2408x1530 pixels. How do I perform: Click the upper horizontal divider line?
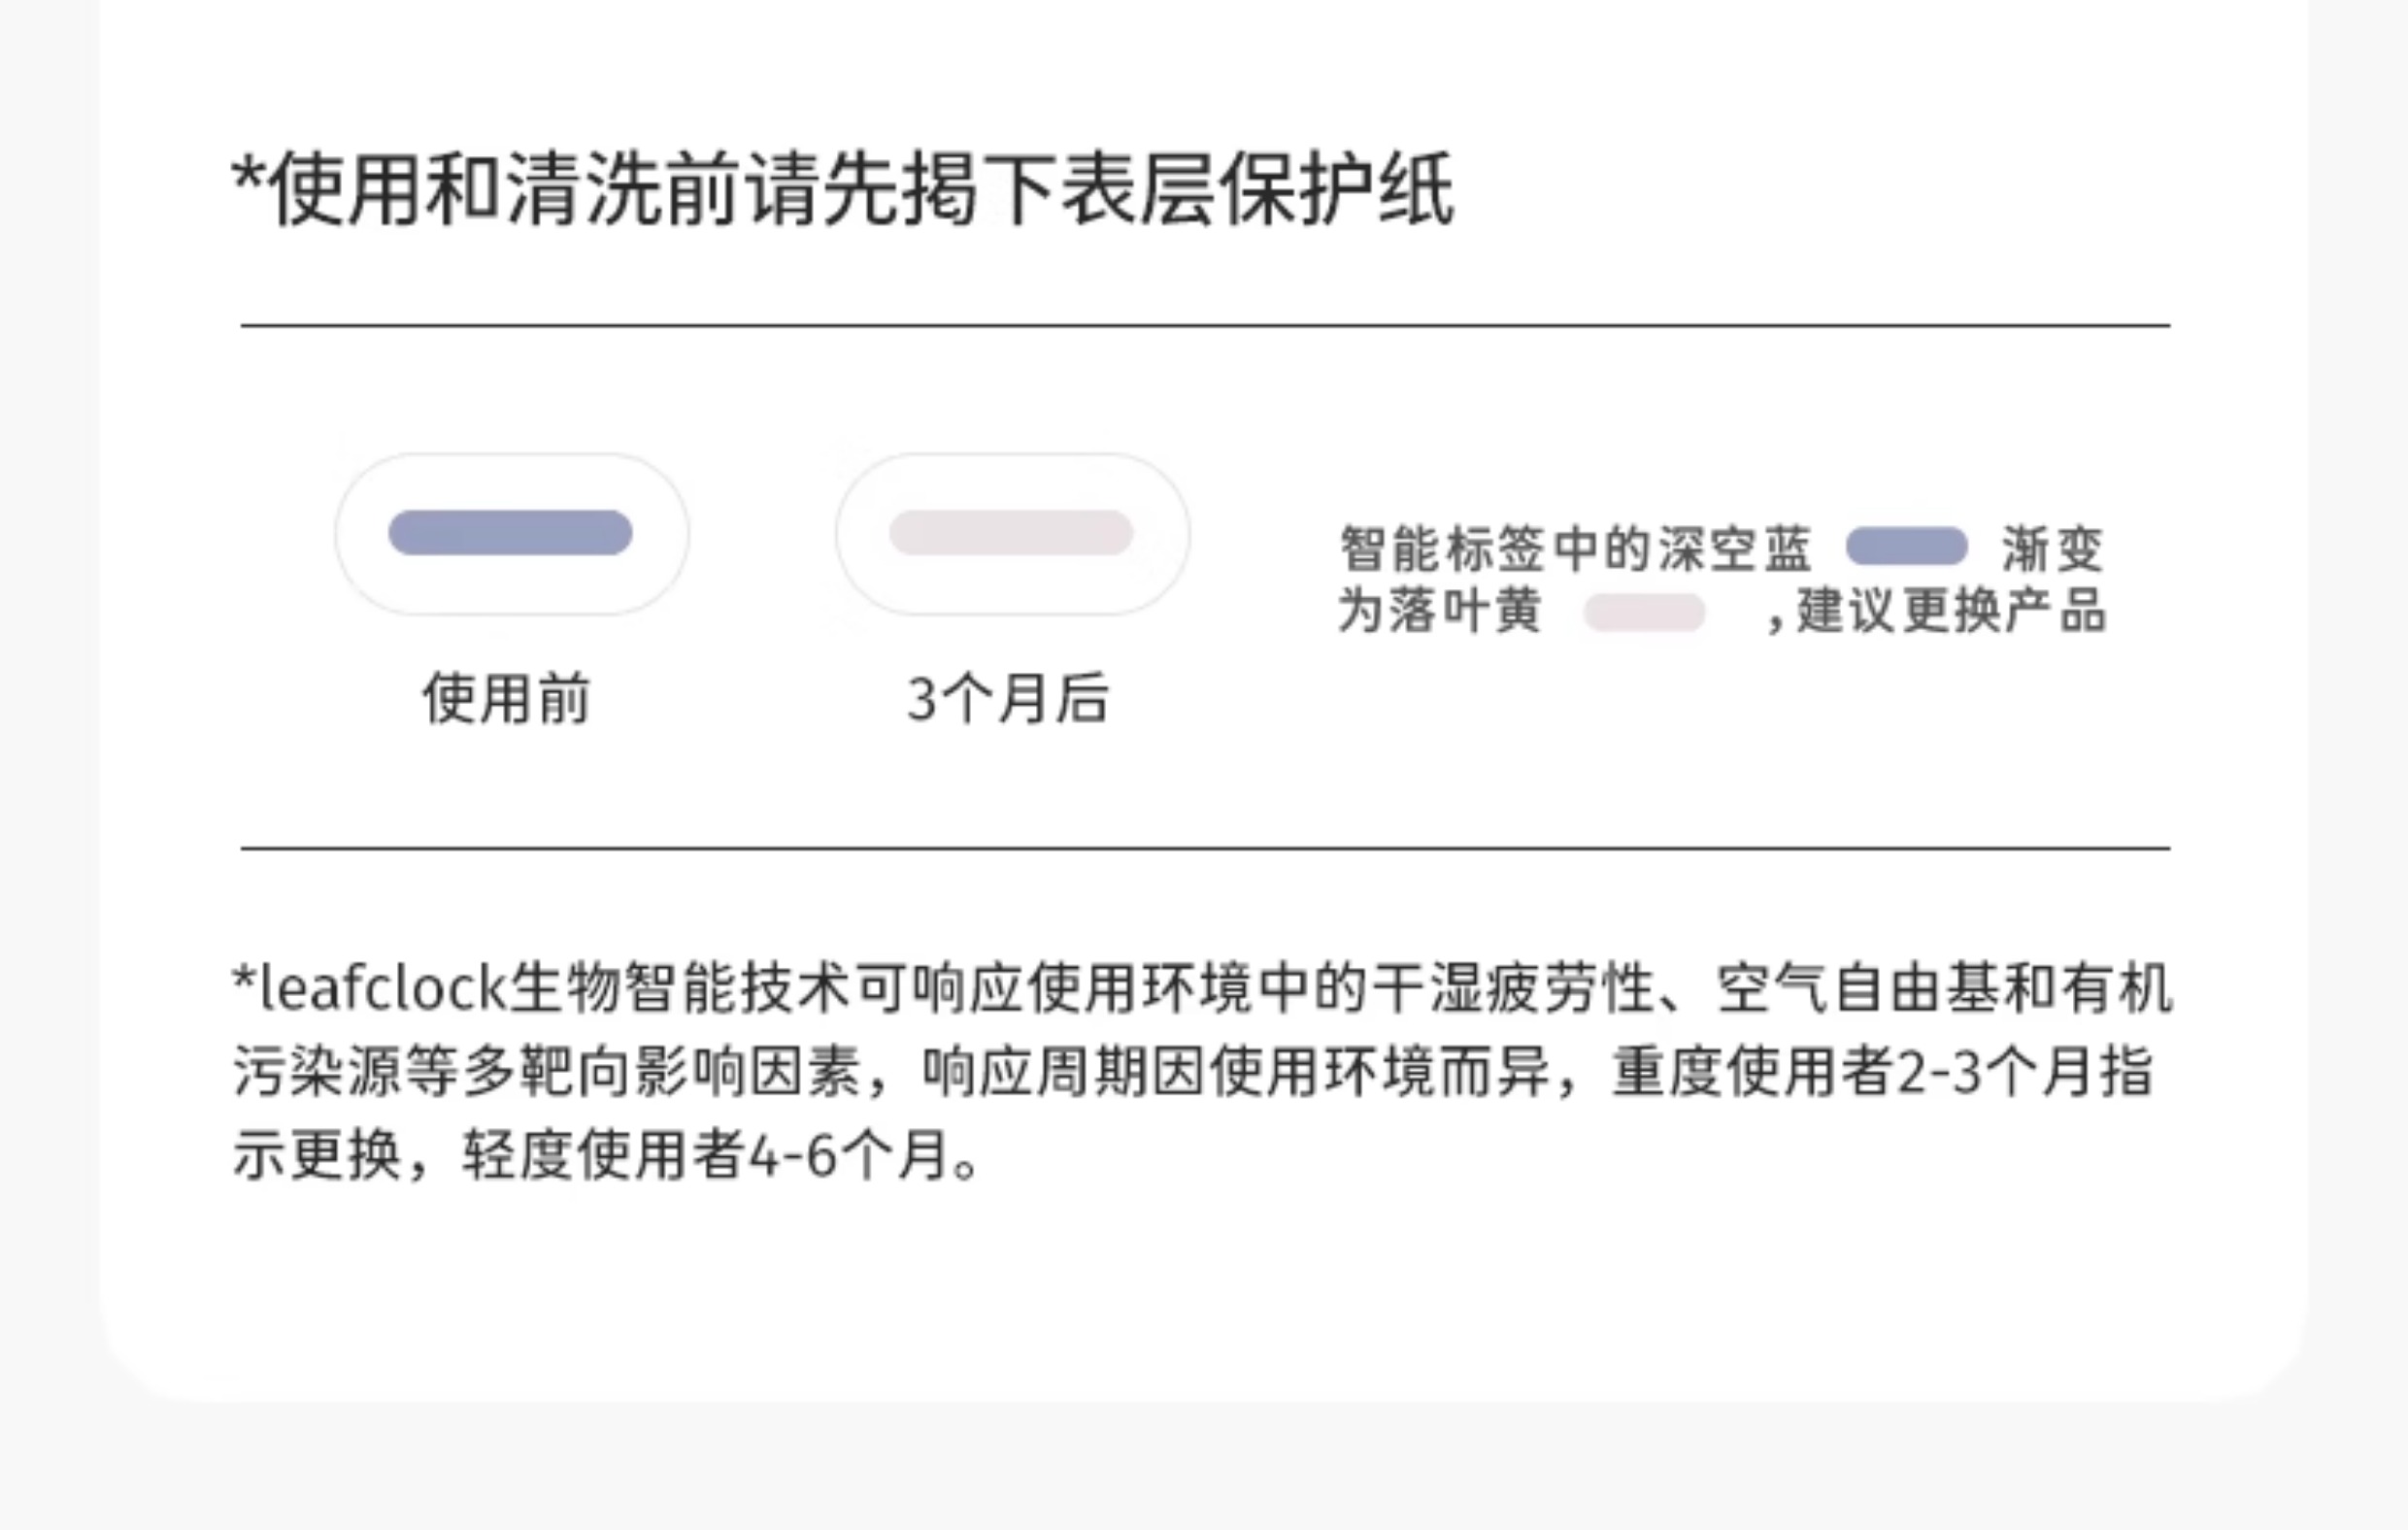pos(1205,325)
